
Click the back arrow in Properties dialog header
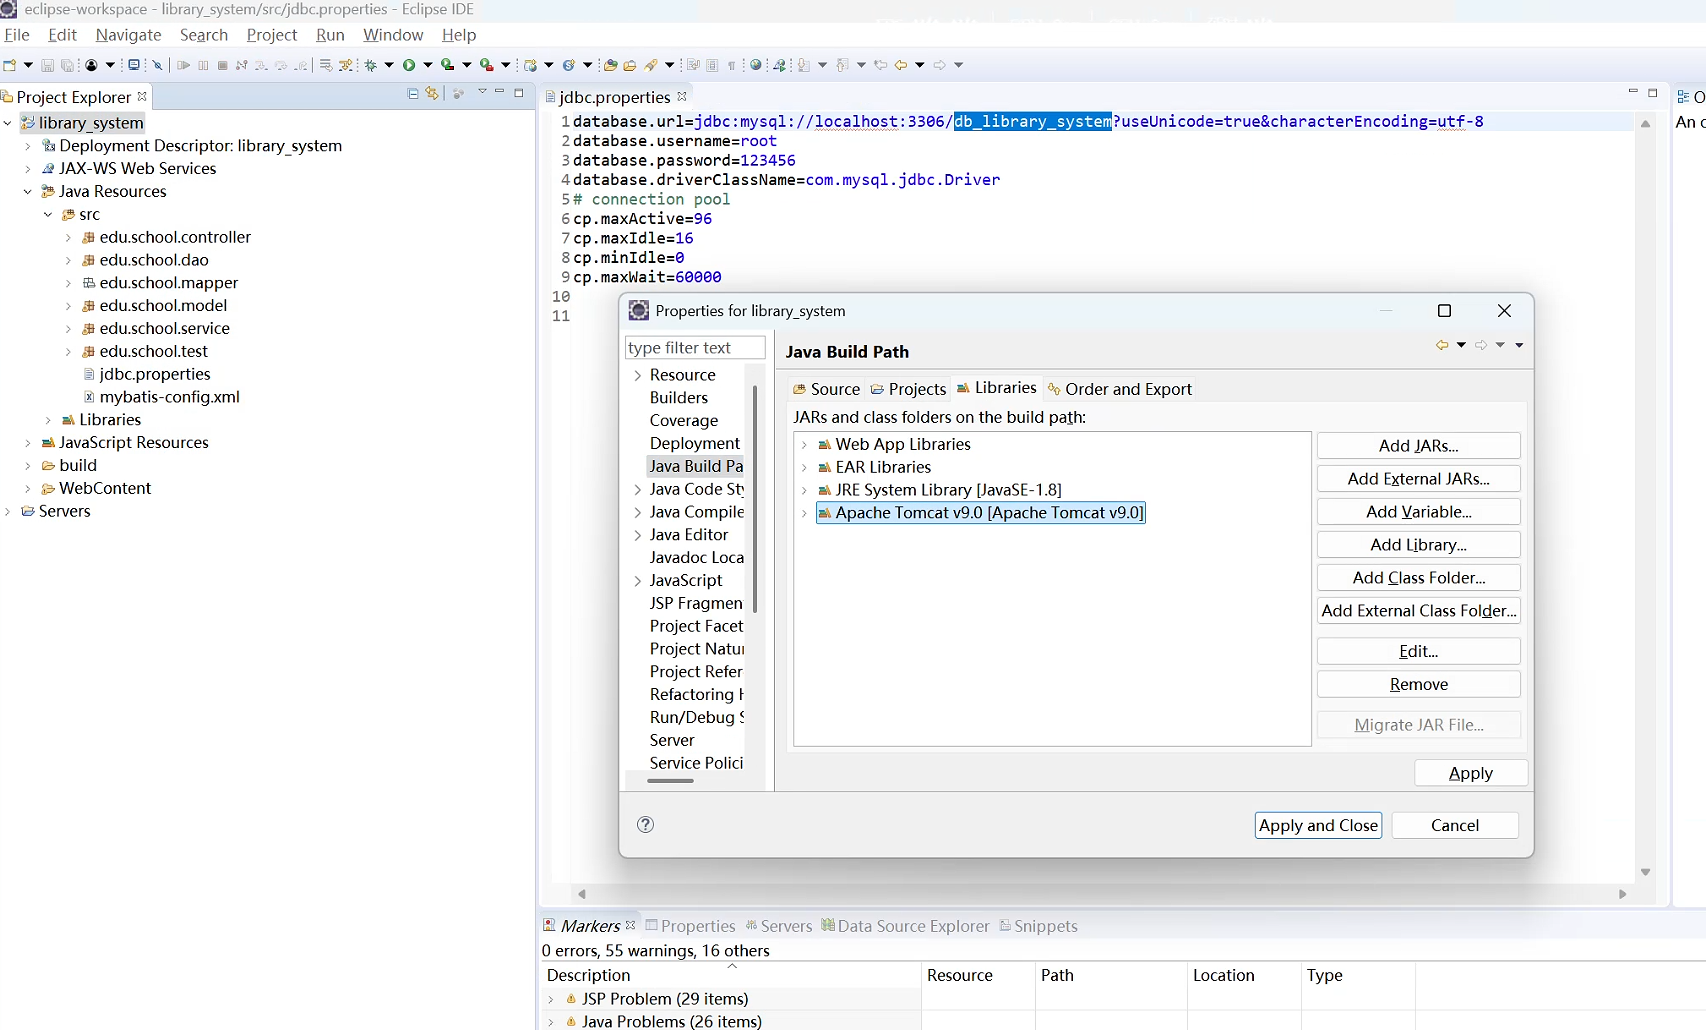(1442, 345)
